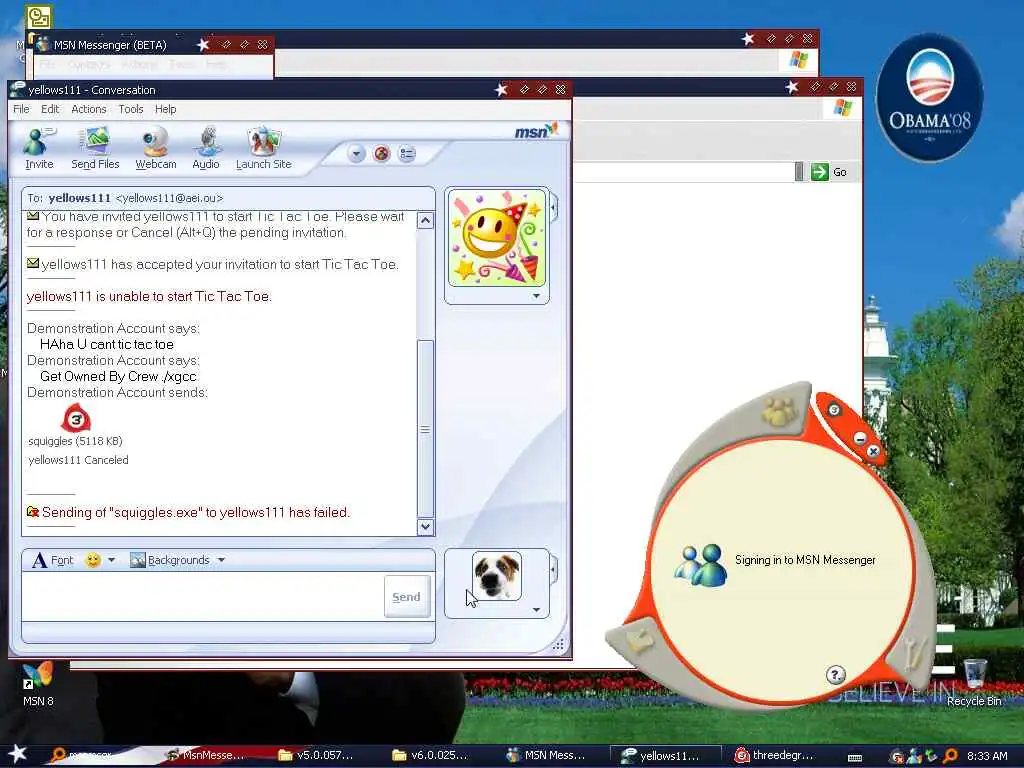Viewport: 1024px width, 768px height.
Task: Click the green Go arrow icon
Action: tap(820, 172)
